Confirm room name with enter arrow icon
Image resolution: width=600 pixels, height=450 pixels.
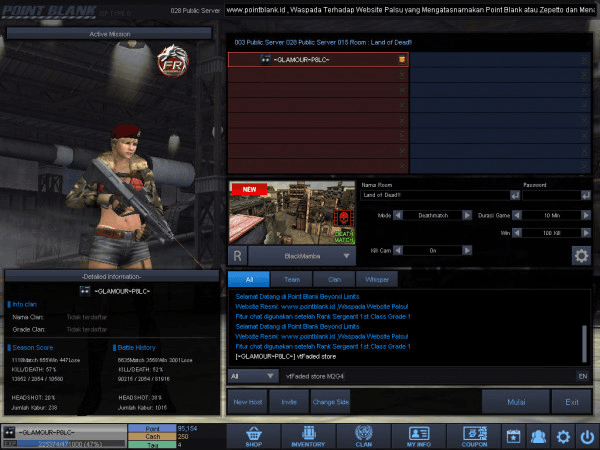click(515, 195)
